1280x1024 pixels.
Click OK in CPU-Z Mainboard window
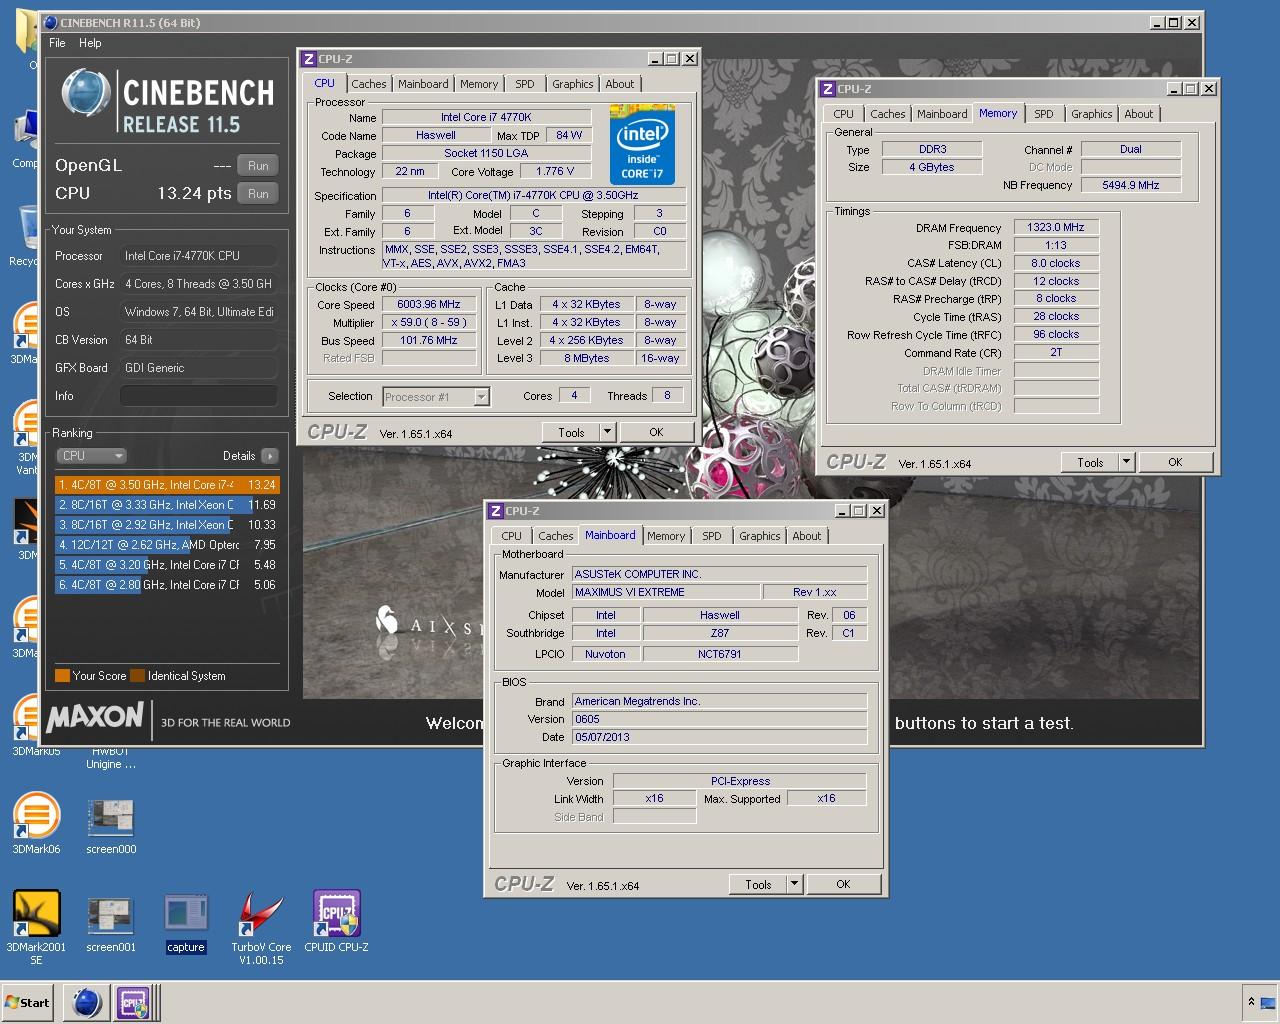843,885
